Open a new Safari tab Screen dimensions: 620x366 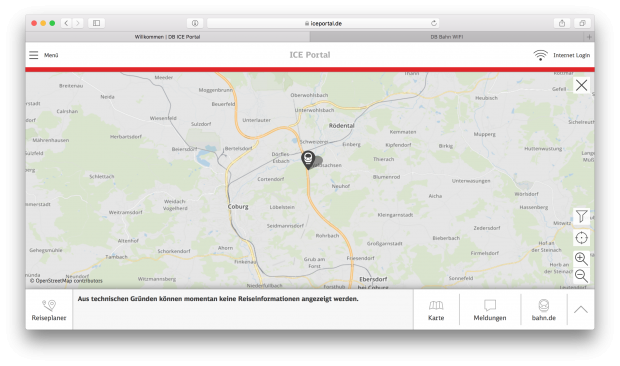pos(589,37)
